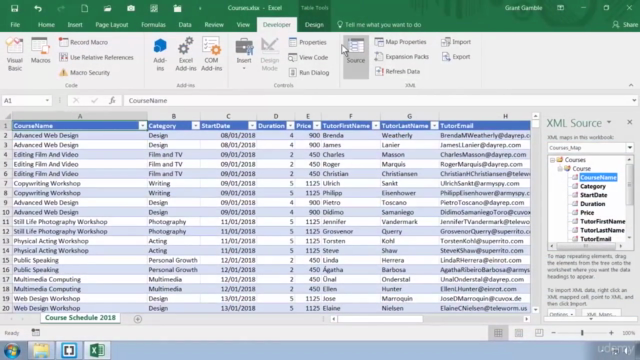Toggle Design Mode

coord(269,54)
